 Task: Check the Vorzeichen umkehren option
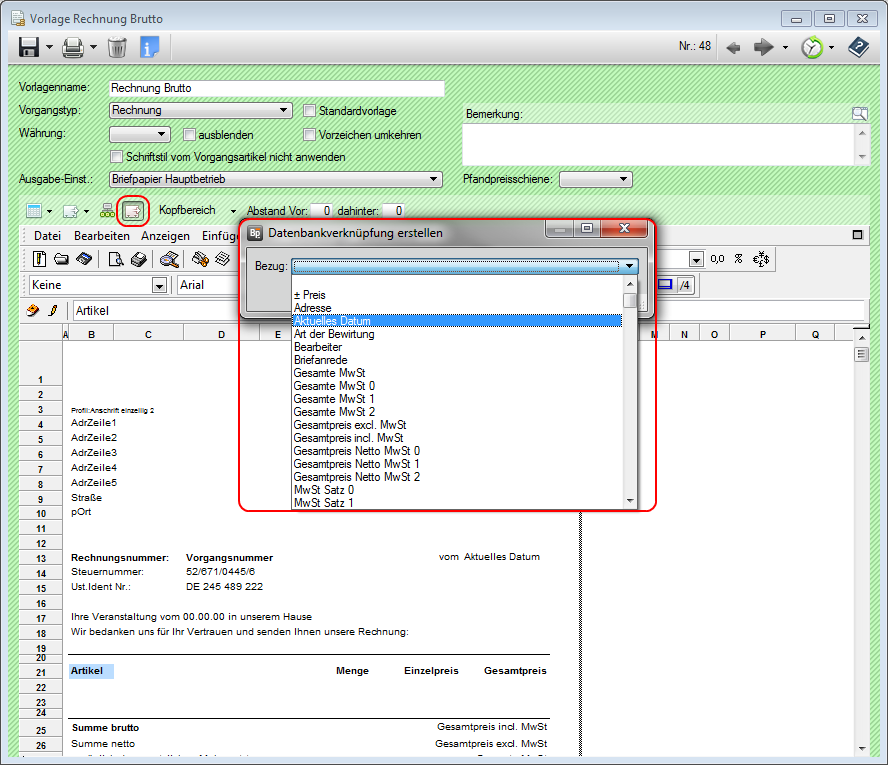click(x=310, y=135)
